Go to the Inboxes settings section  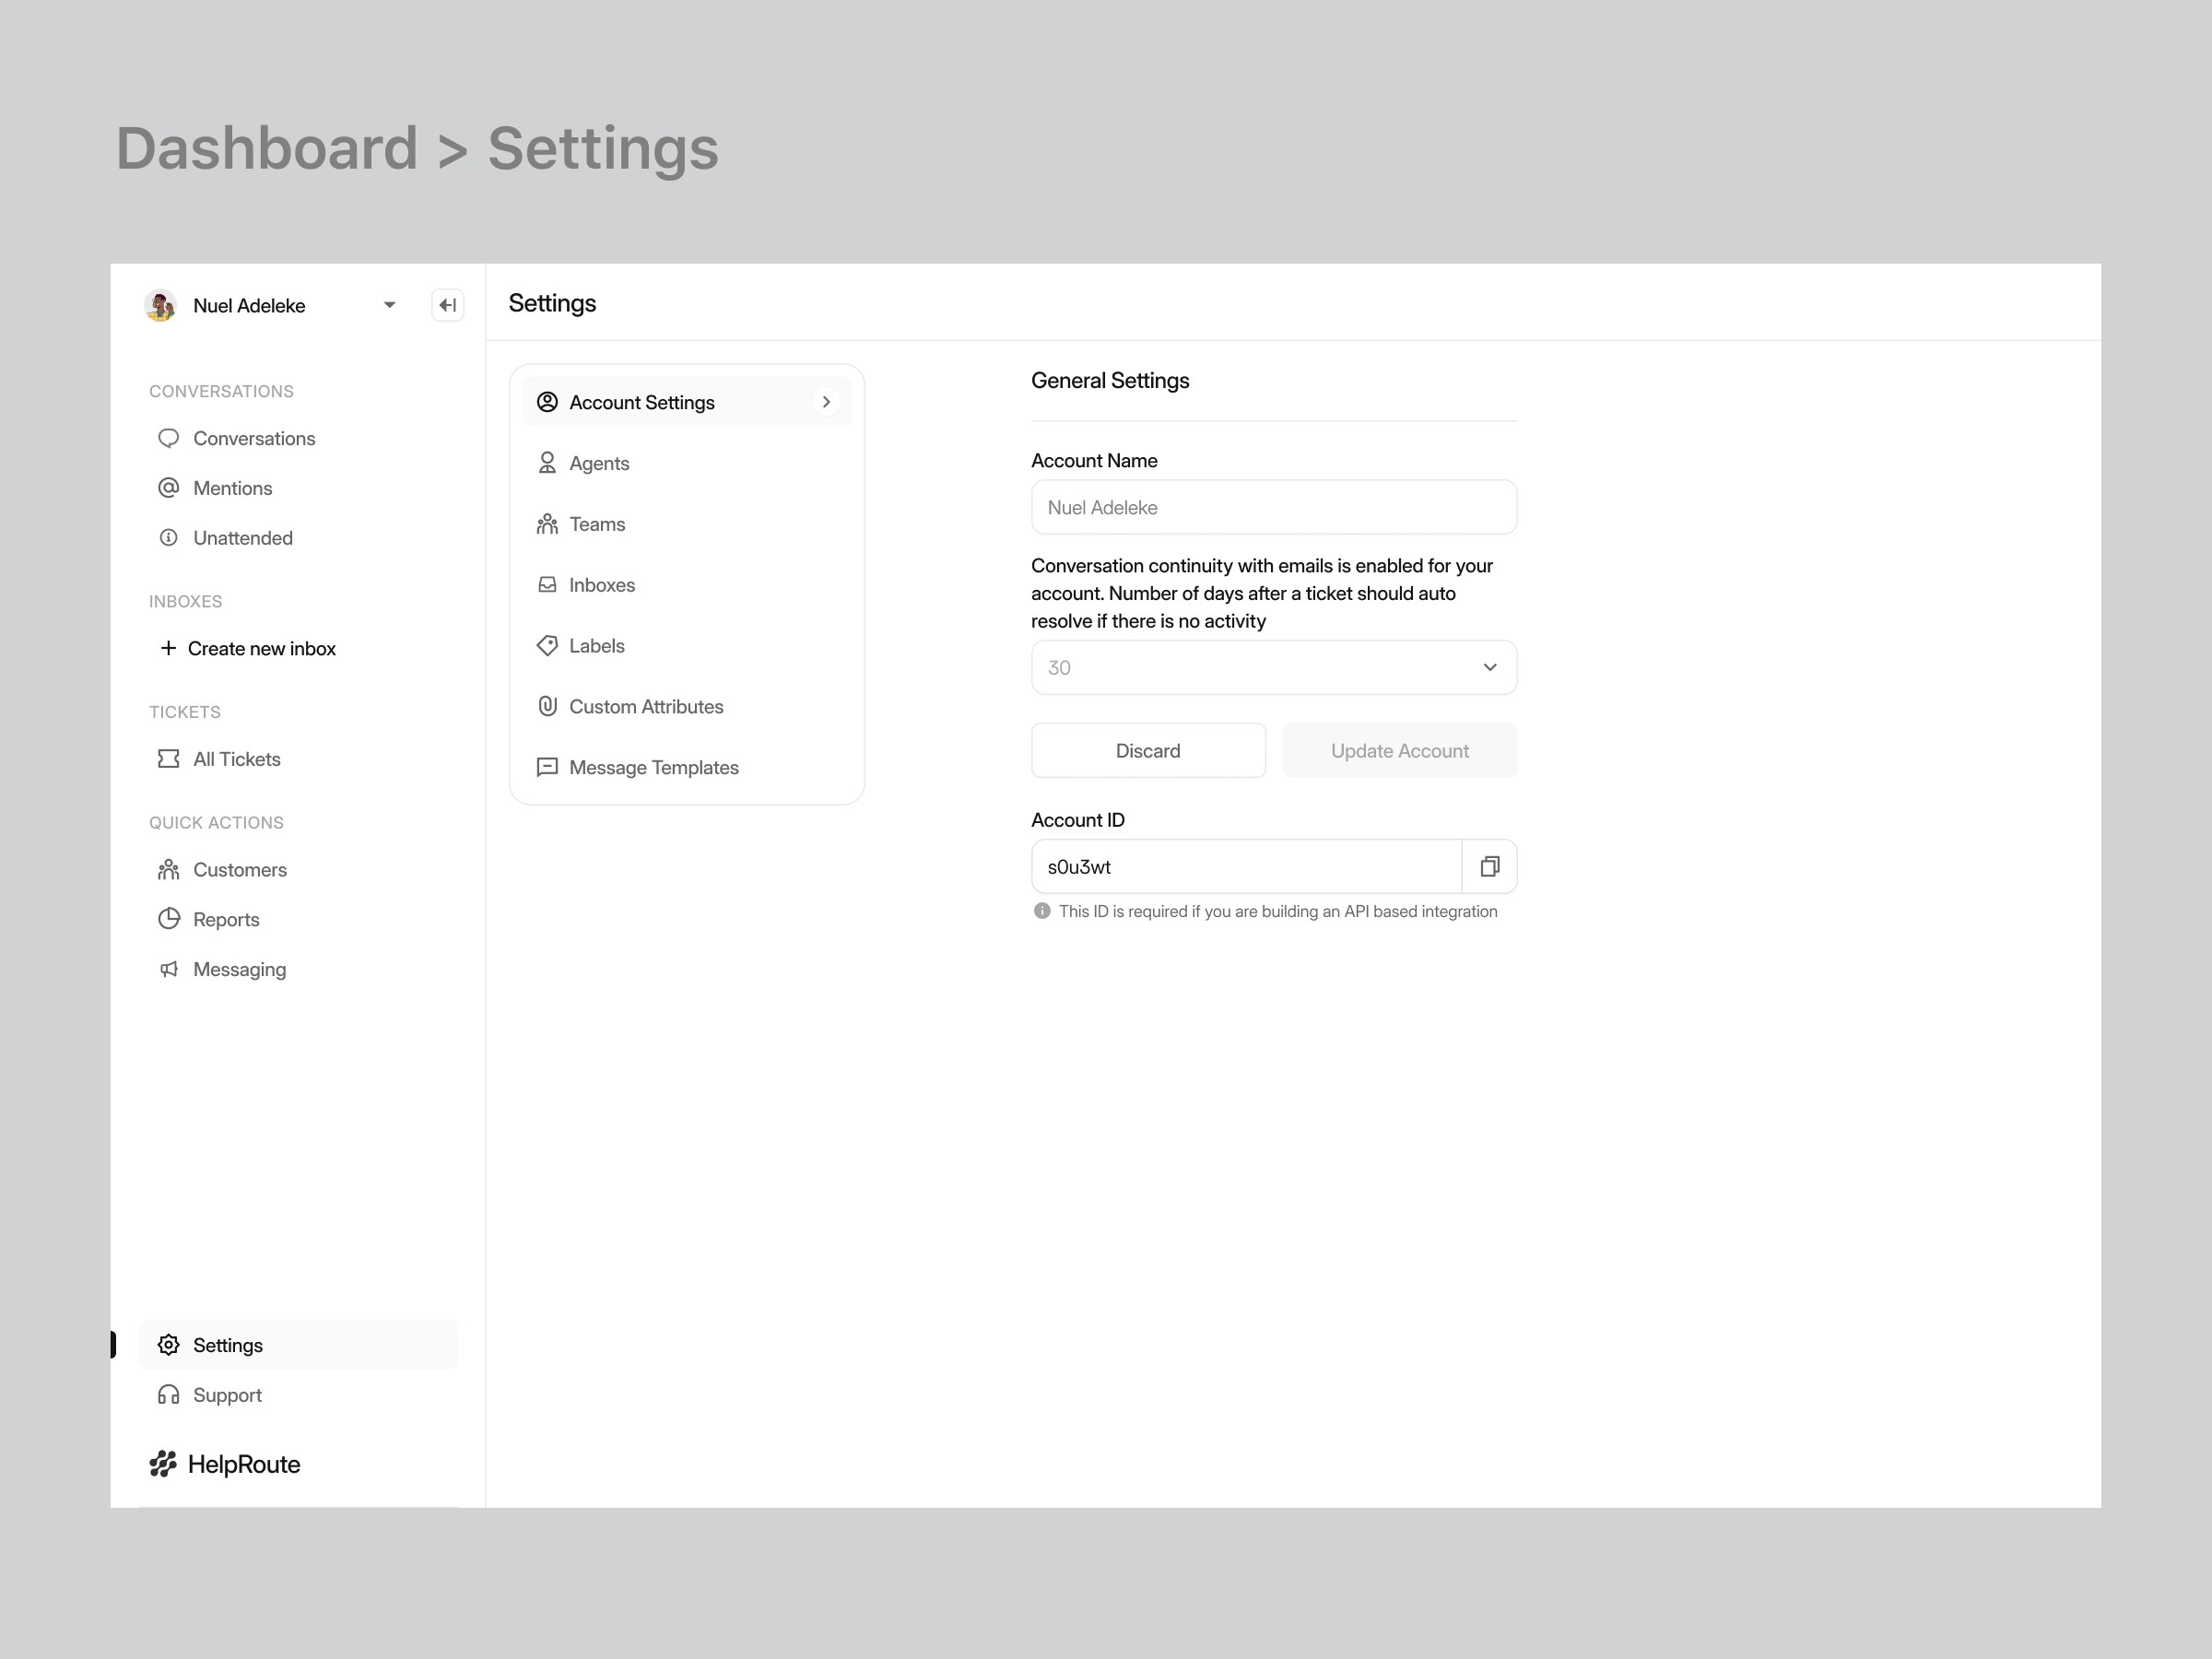click(601, 585)
